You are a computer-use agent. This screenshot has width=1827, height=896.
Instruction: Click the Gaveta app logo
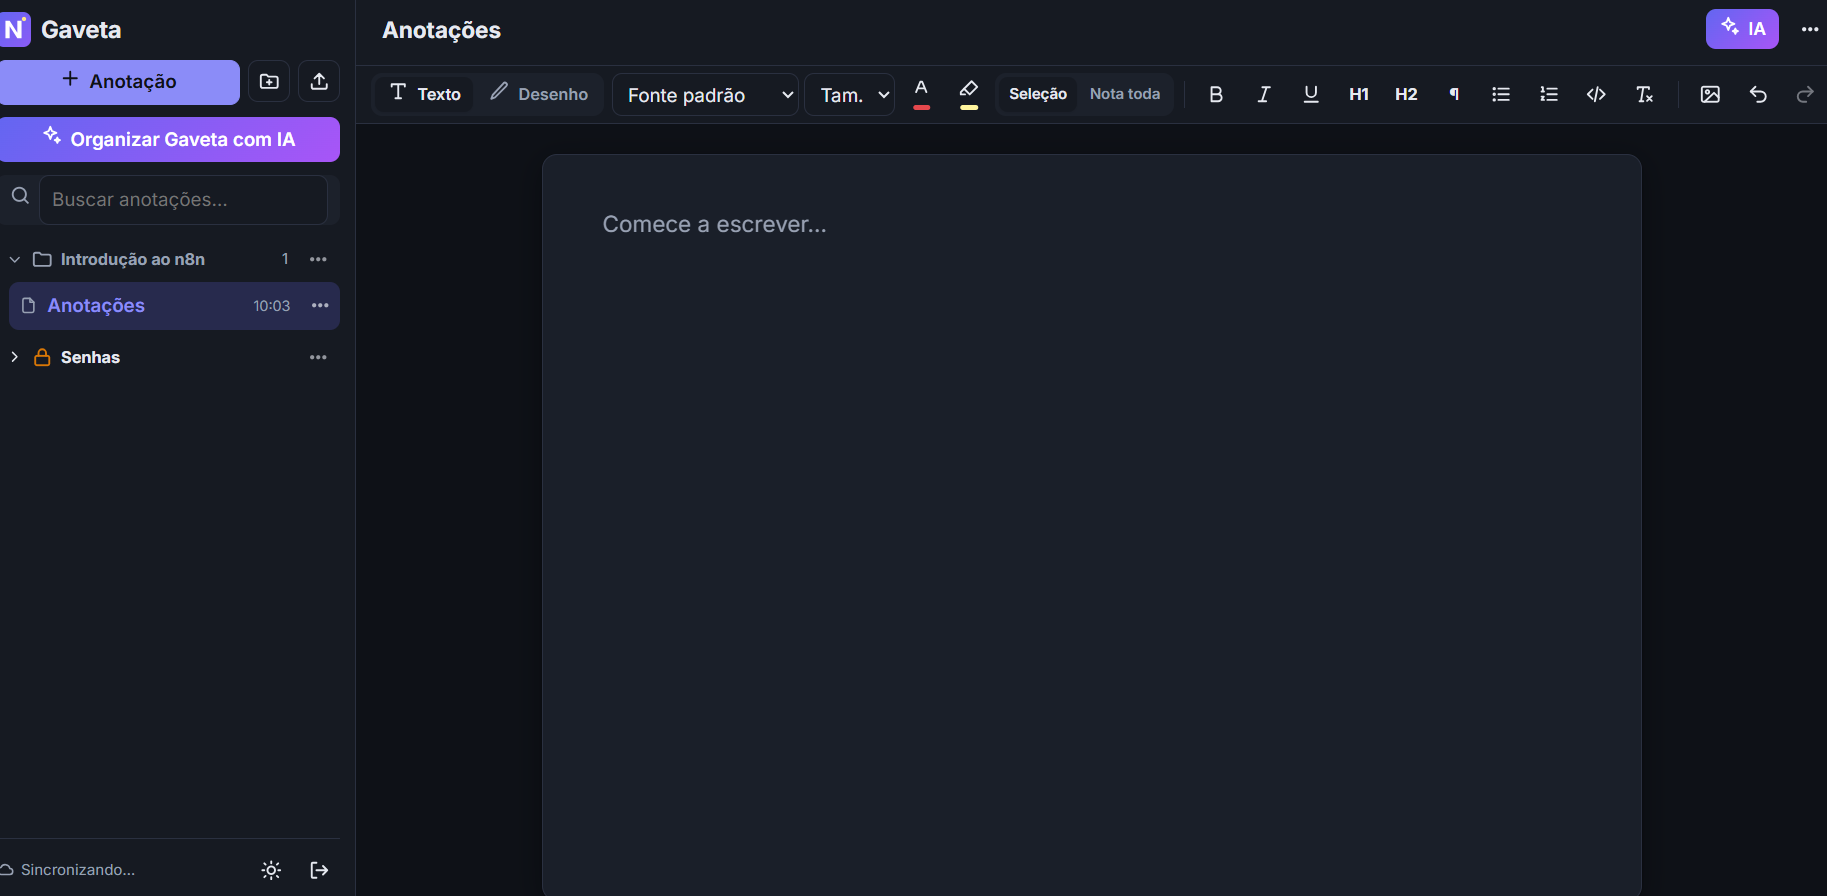[16, 29]
